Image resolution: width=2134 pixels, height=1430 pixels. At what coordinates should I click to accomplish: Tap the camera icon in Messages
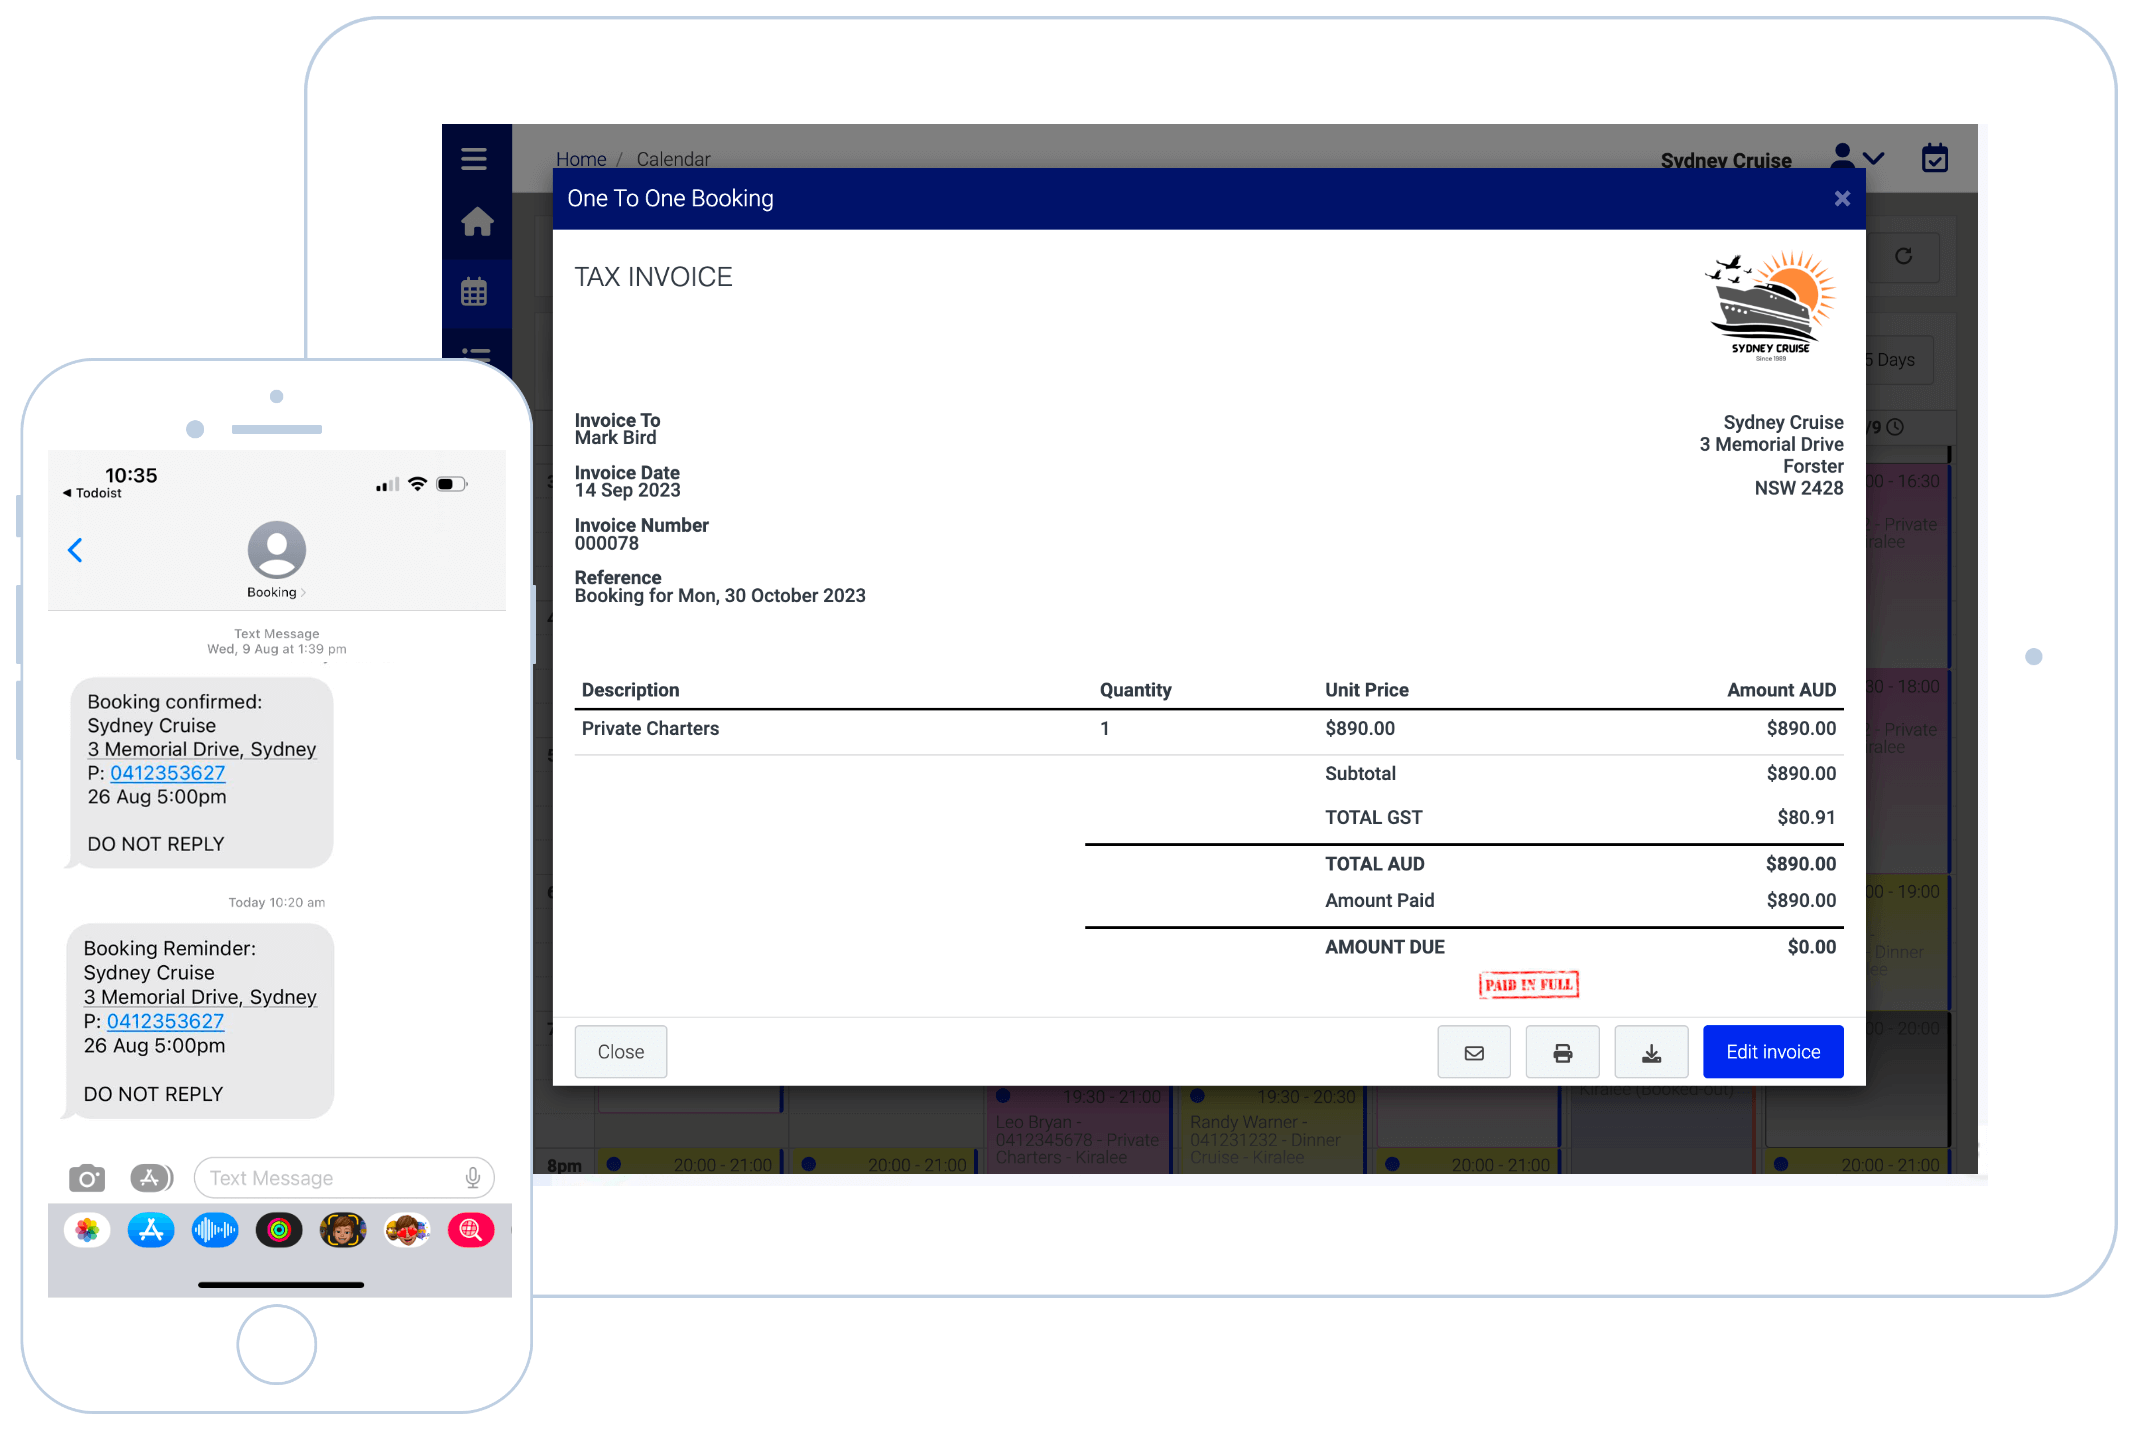[87, 1178]
